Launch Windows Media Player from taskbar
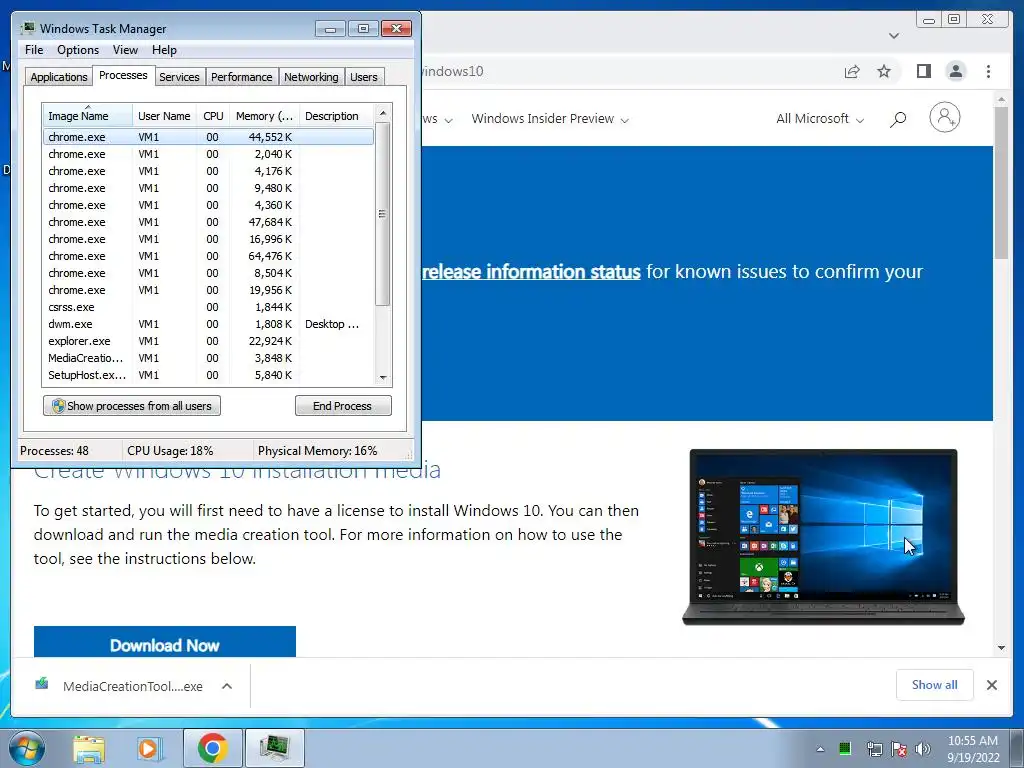This screenshot has height=768, width=1024. (x=149, y=748)
